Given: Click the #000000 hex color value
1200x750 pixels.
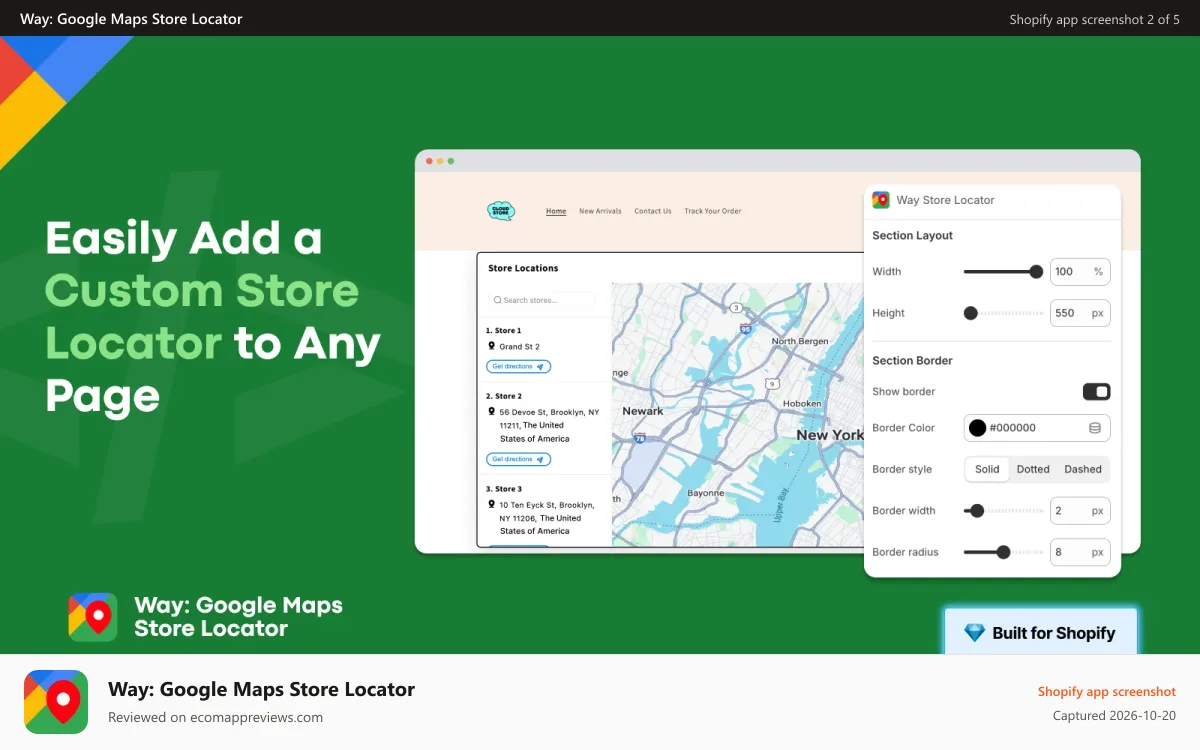Looking at the screenshot, I should [x=1012, y=428].
